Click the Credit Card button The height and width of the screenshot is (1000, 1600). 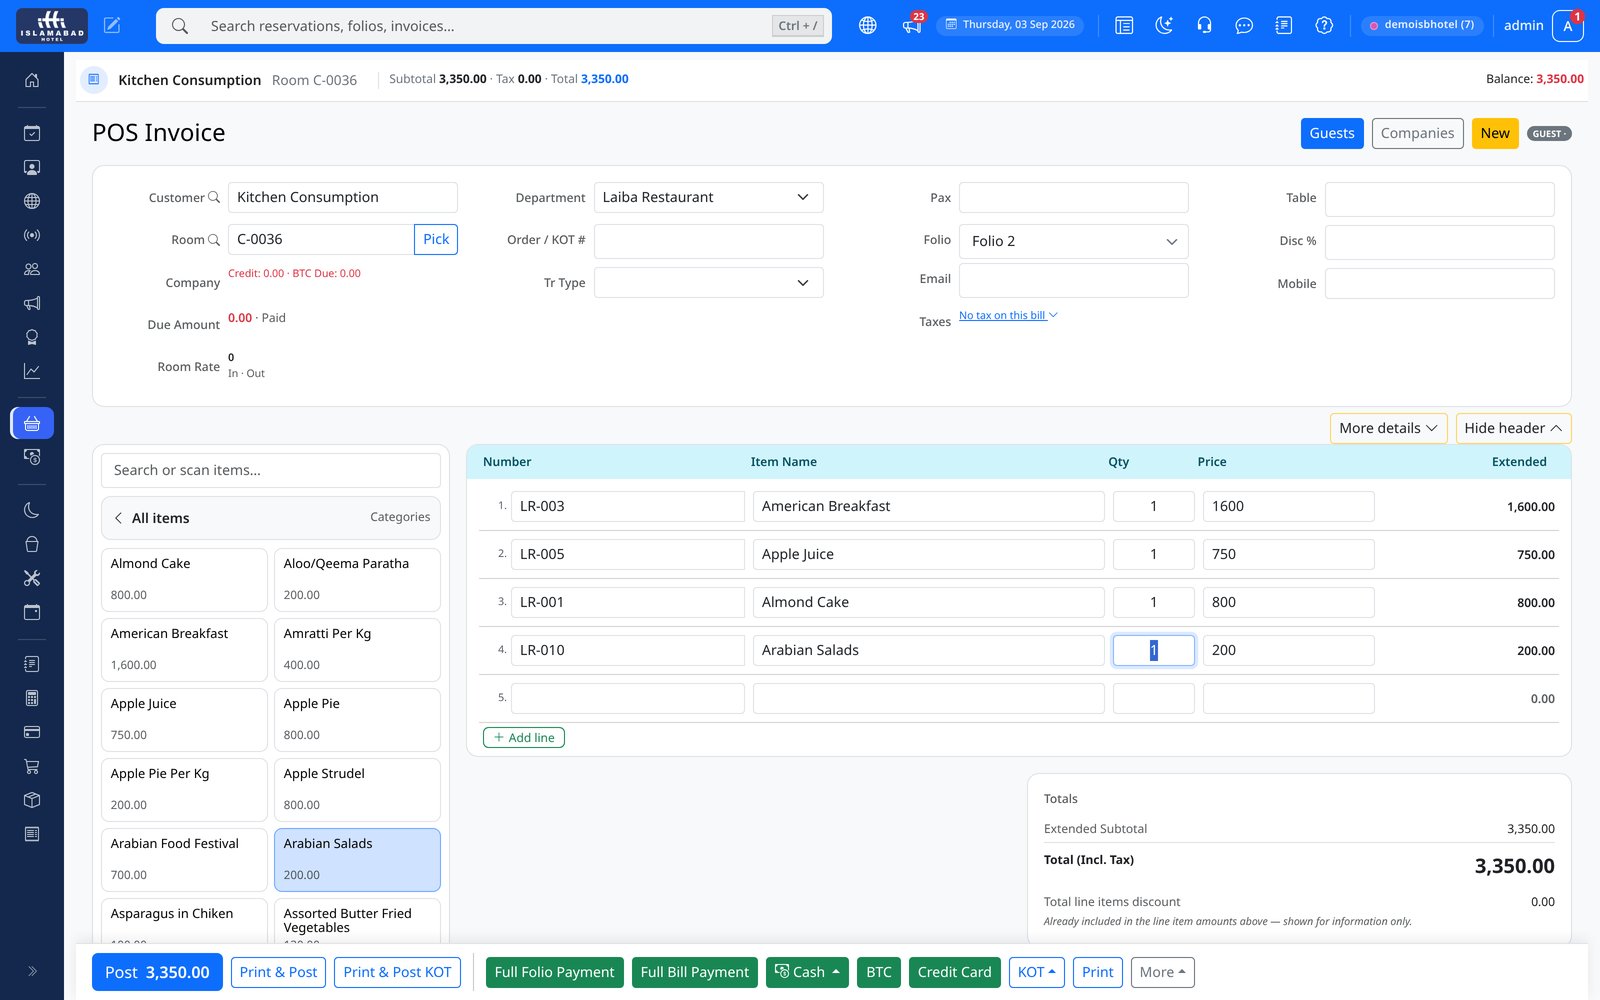(954, 972)
